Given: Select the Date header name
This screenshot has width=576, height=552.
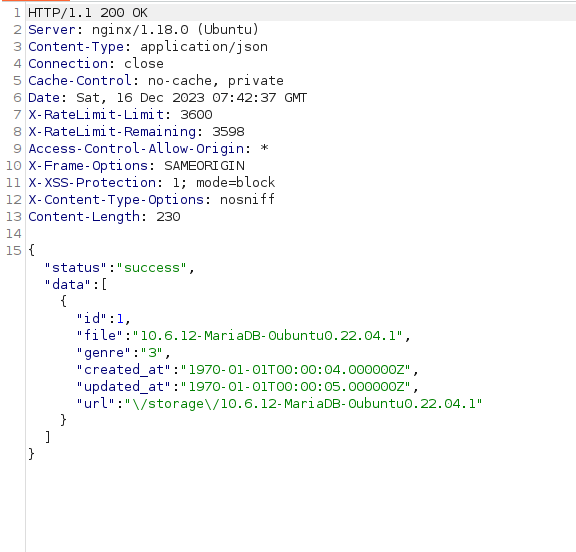Looking at the screenshot, I should pyautogui.click(x=44, y=98).
